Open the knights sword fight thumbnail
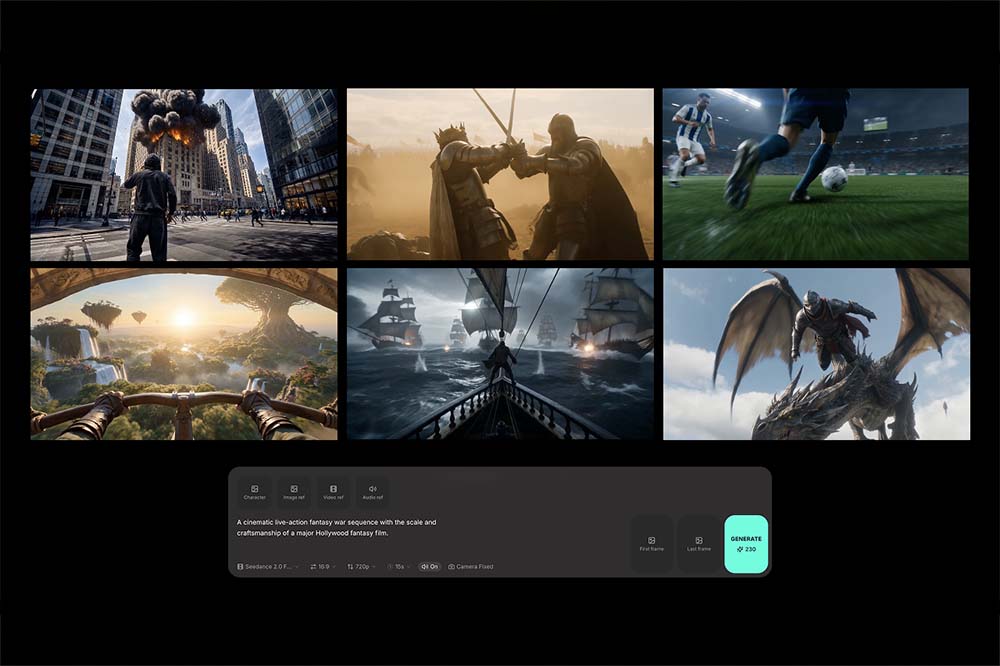This screenshot has height=666, width=1000. tap(500, 174)
